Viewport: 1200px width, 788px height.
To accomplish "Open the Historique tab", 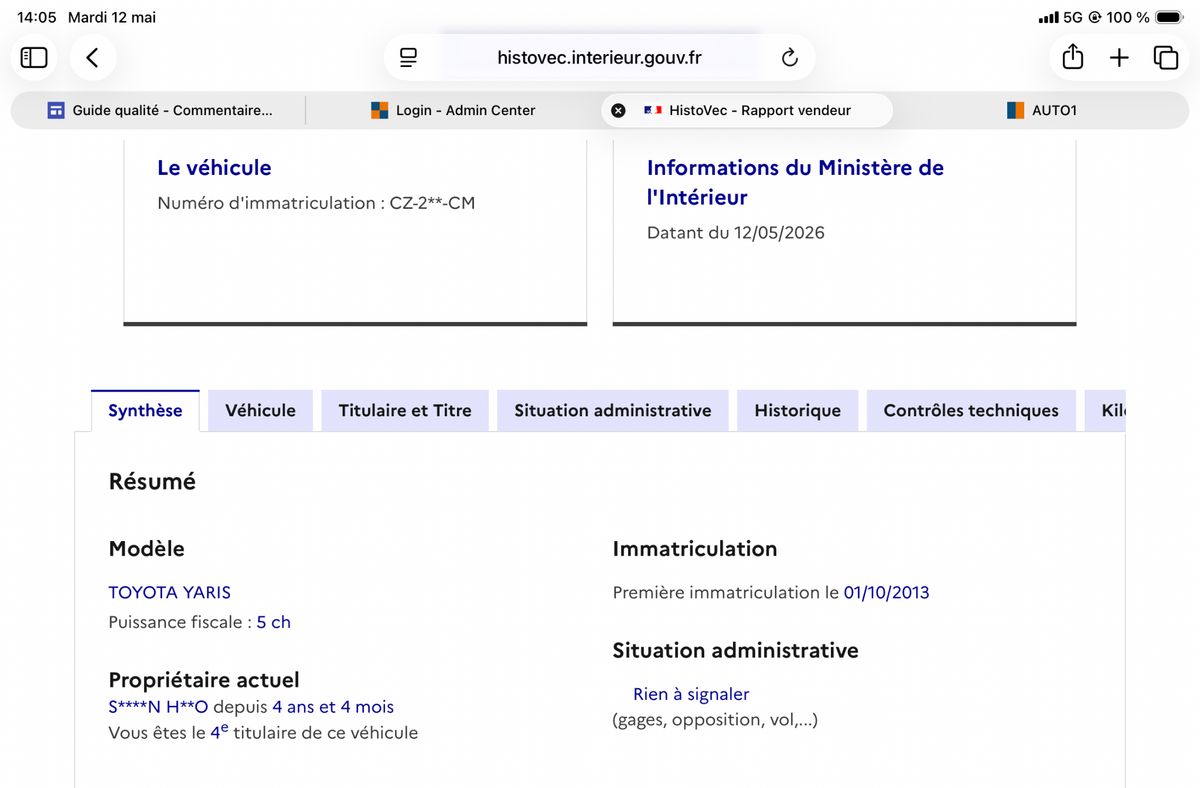I will 798,410.
